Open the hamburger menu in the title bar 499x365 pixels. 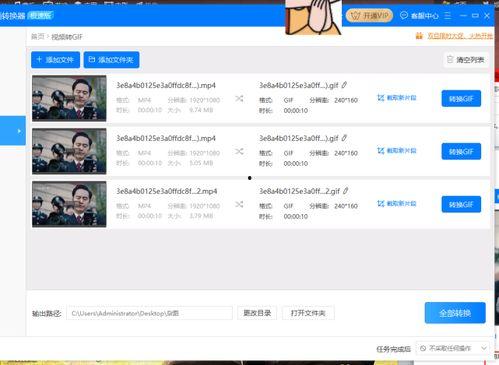point(448,15)
